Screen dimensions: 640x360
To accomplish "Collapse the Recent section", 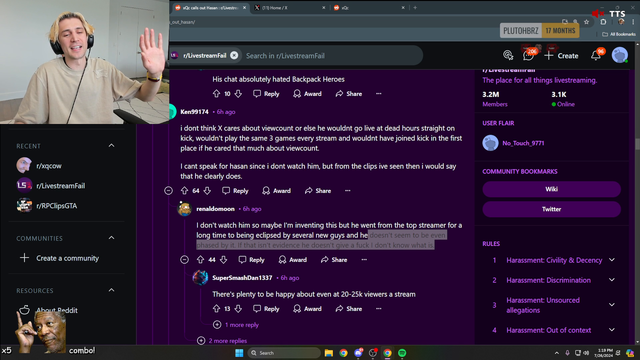I will pyautogui.click(x=111, y=146).
